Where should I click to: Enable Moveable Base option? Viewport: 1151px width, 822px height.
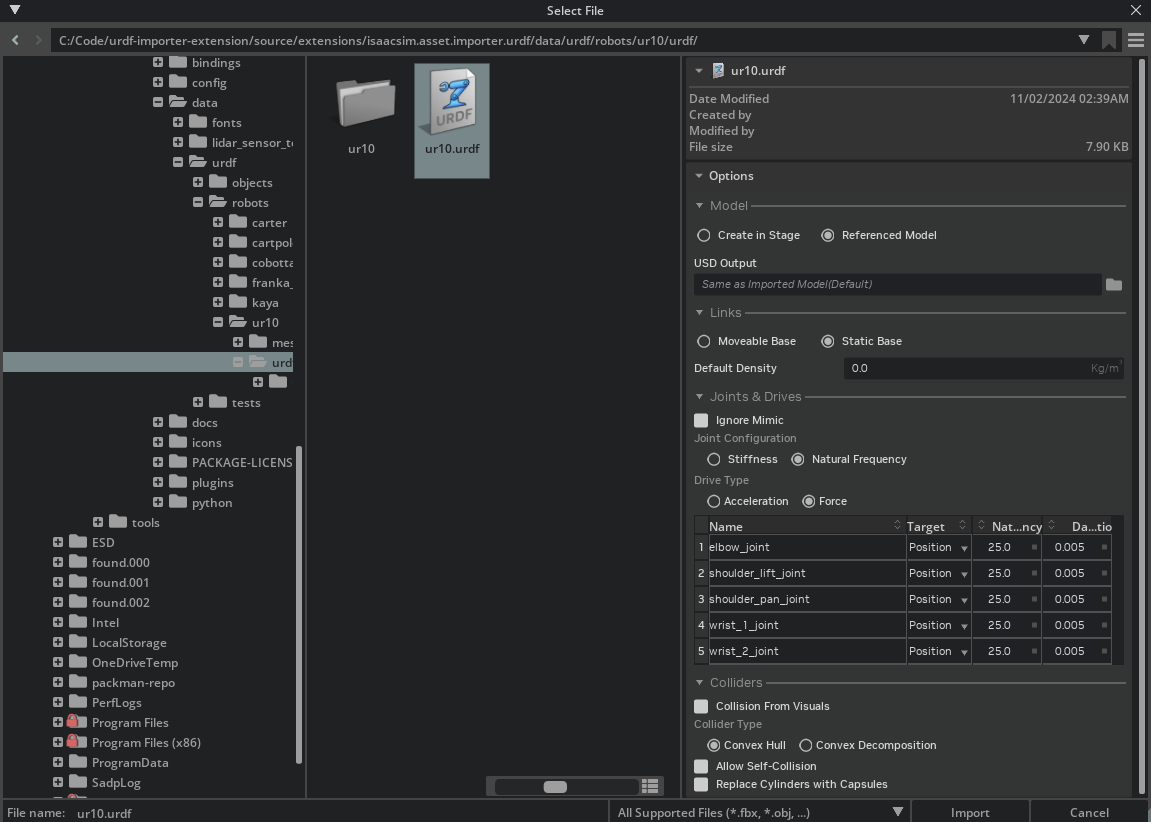[703, 341]
